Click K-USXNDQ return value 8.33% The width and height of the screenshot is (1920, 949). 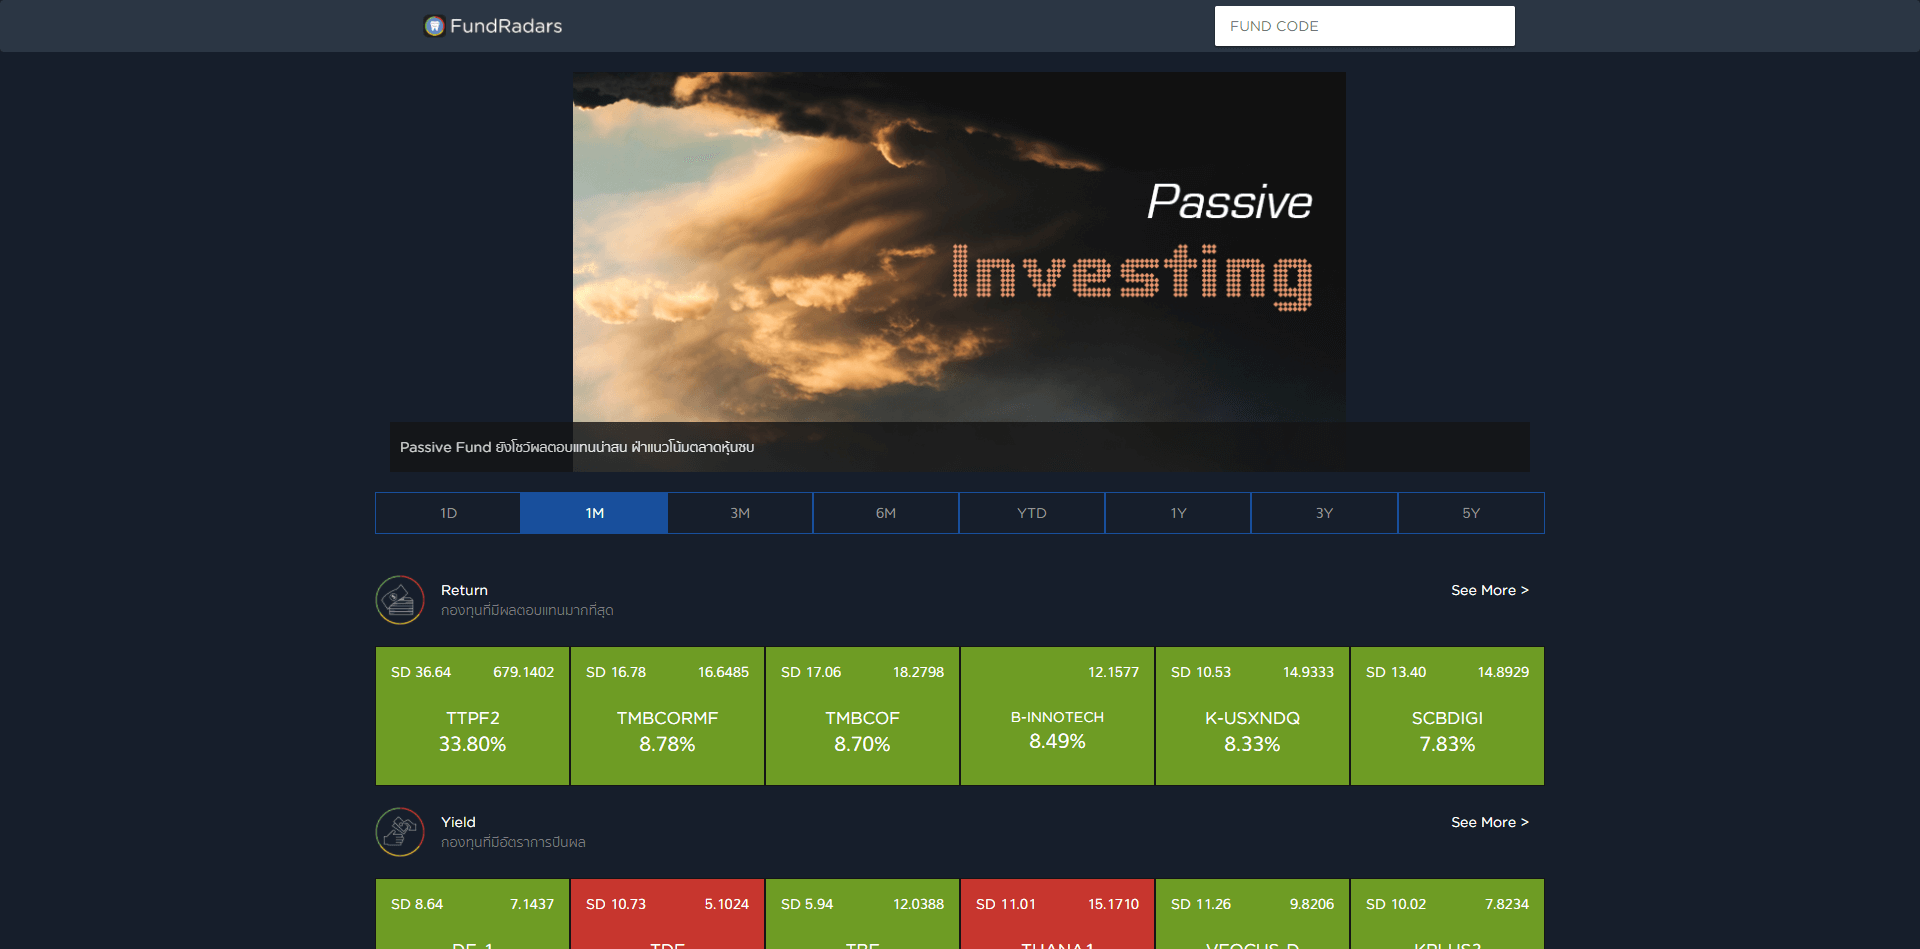1252,744
